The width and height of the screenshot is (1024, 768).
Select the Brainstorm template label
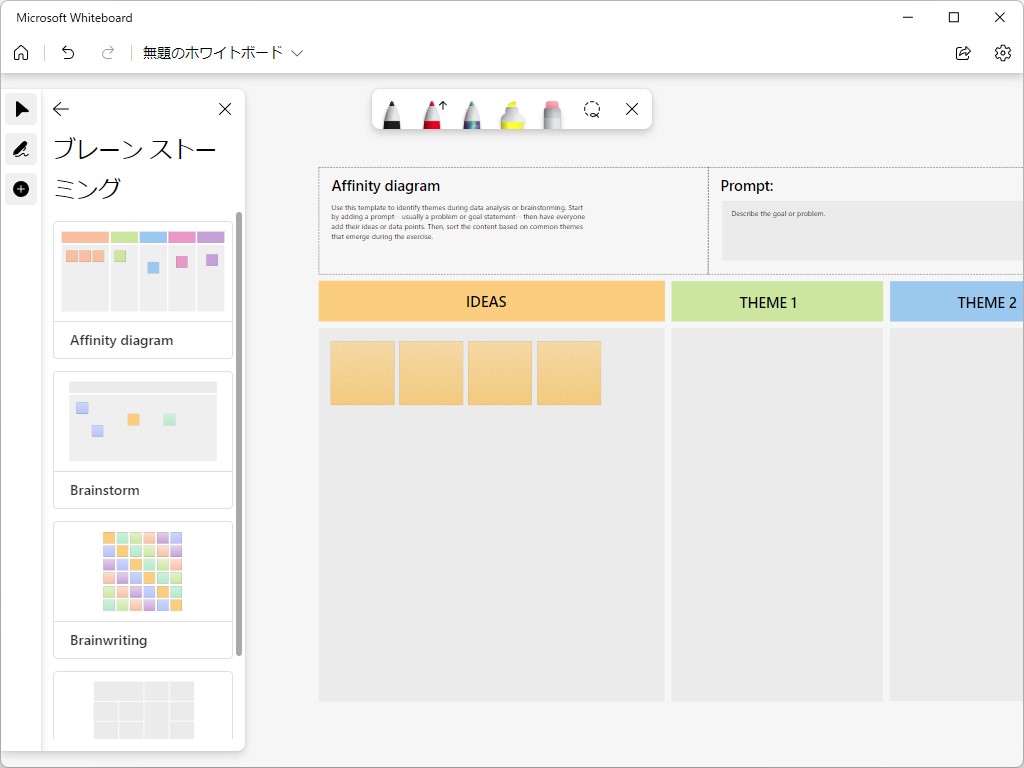coord(104,490)
